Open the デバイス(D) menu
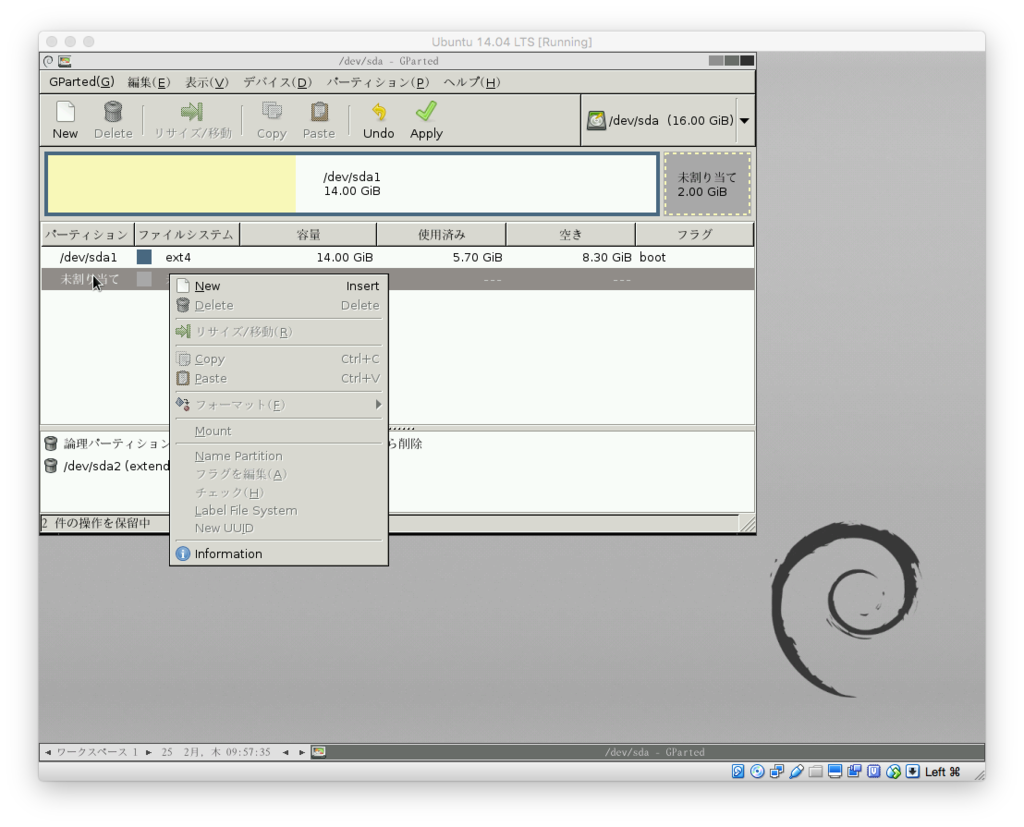 pos(278,82)
